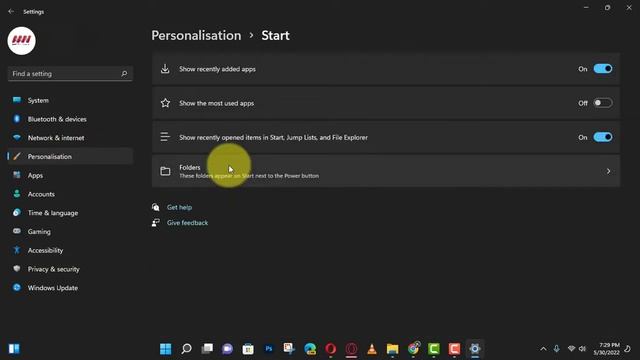Expand the Folders row chevron

click(608, 171)
